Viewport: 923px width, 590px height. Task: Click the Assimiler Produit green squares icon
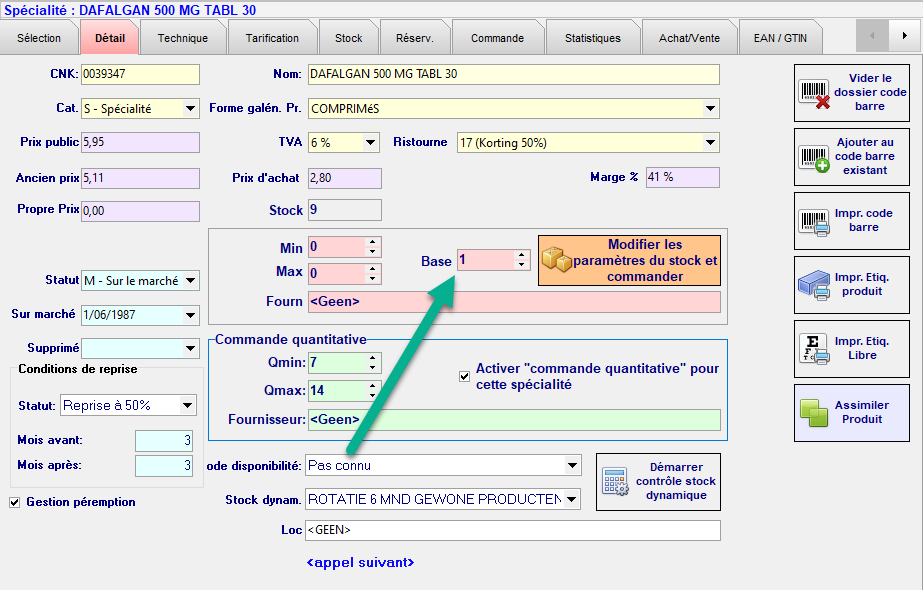click(814, 413)
